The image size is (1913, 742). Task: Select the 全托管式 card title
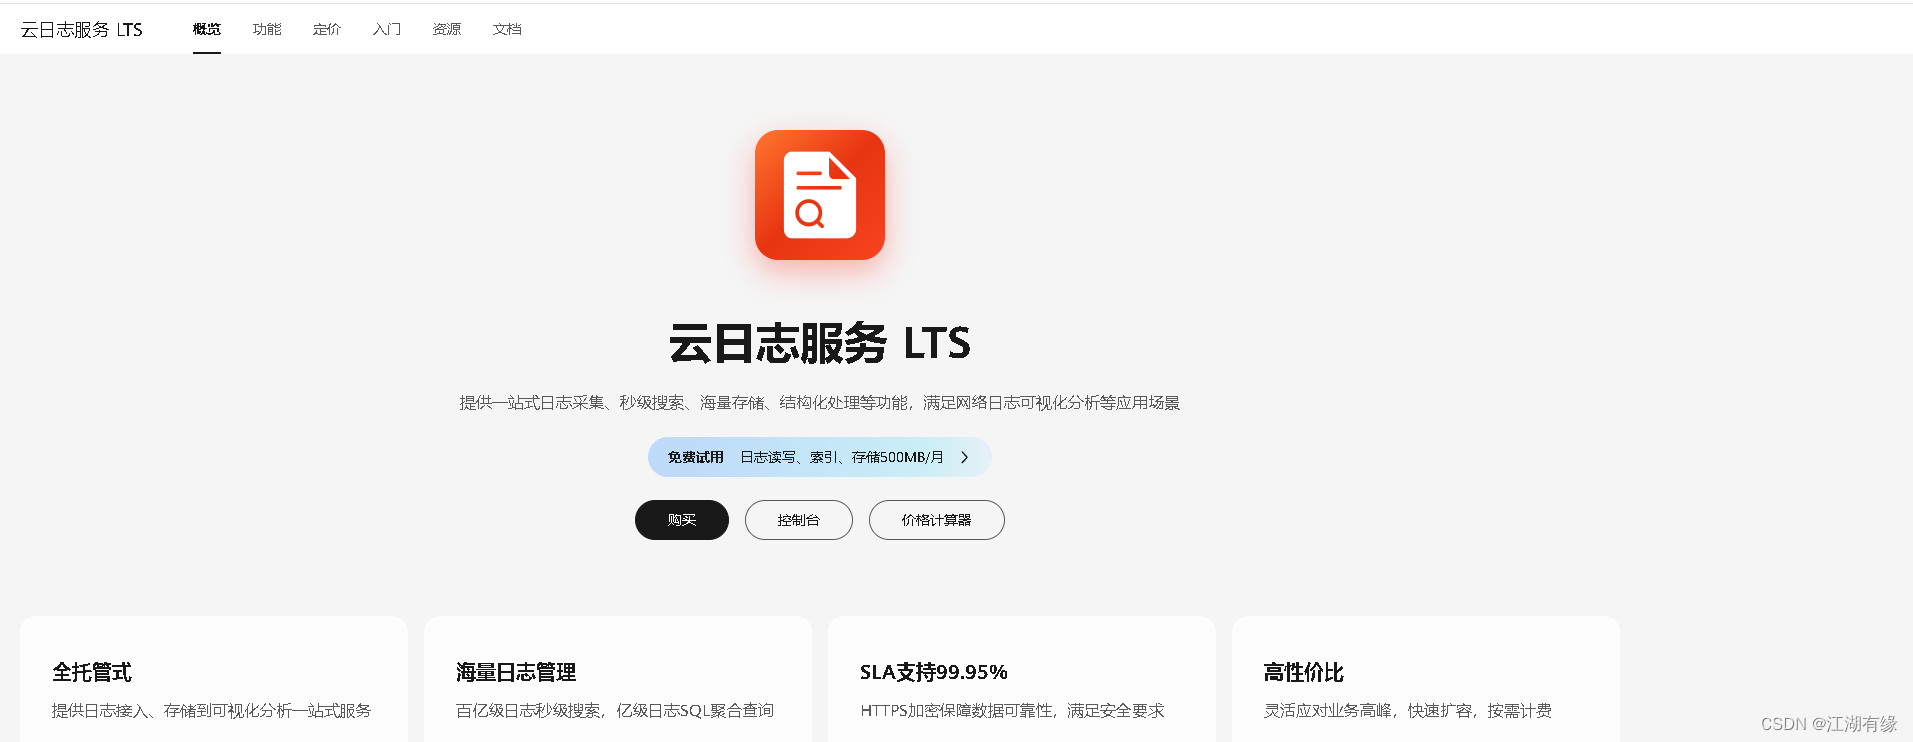click(92, 672)
